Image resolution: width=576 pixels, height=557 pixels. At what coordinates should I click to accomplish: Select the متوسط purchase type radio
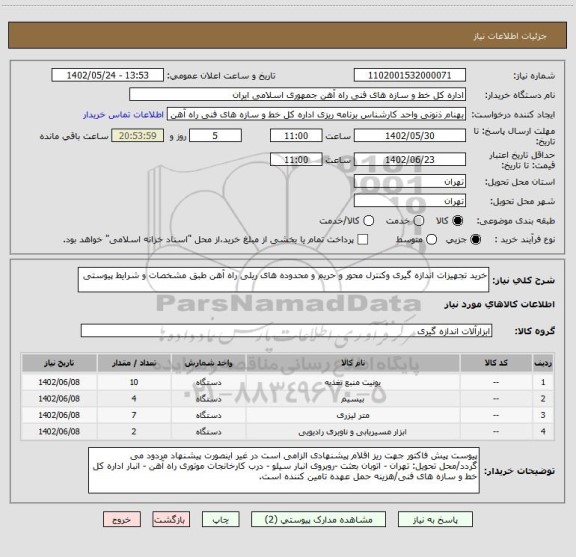click(431, 240)
